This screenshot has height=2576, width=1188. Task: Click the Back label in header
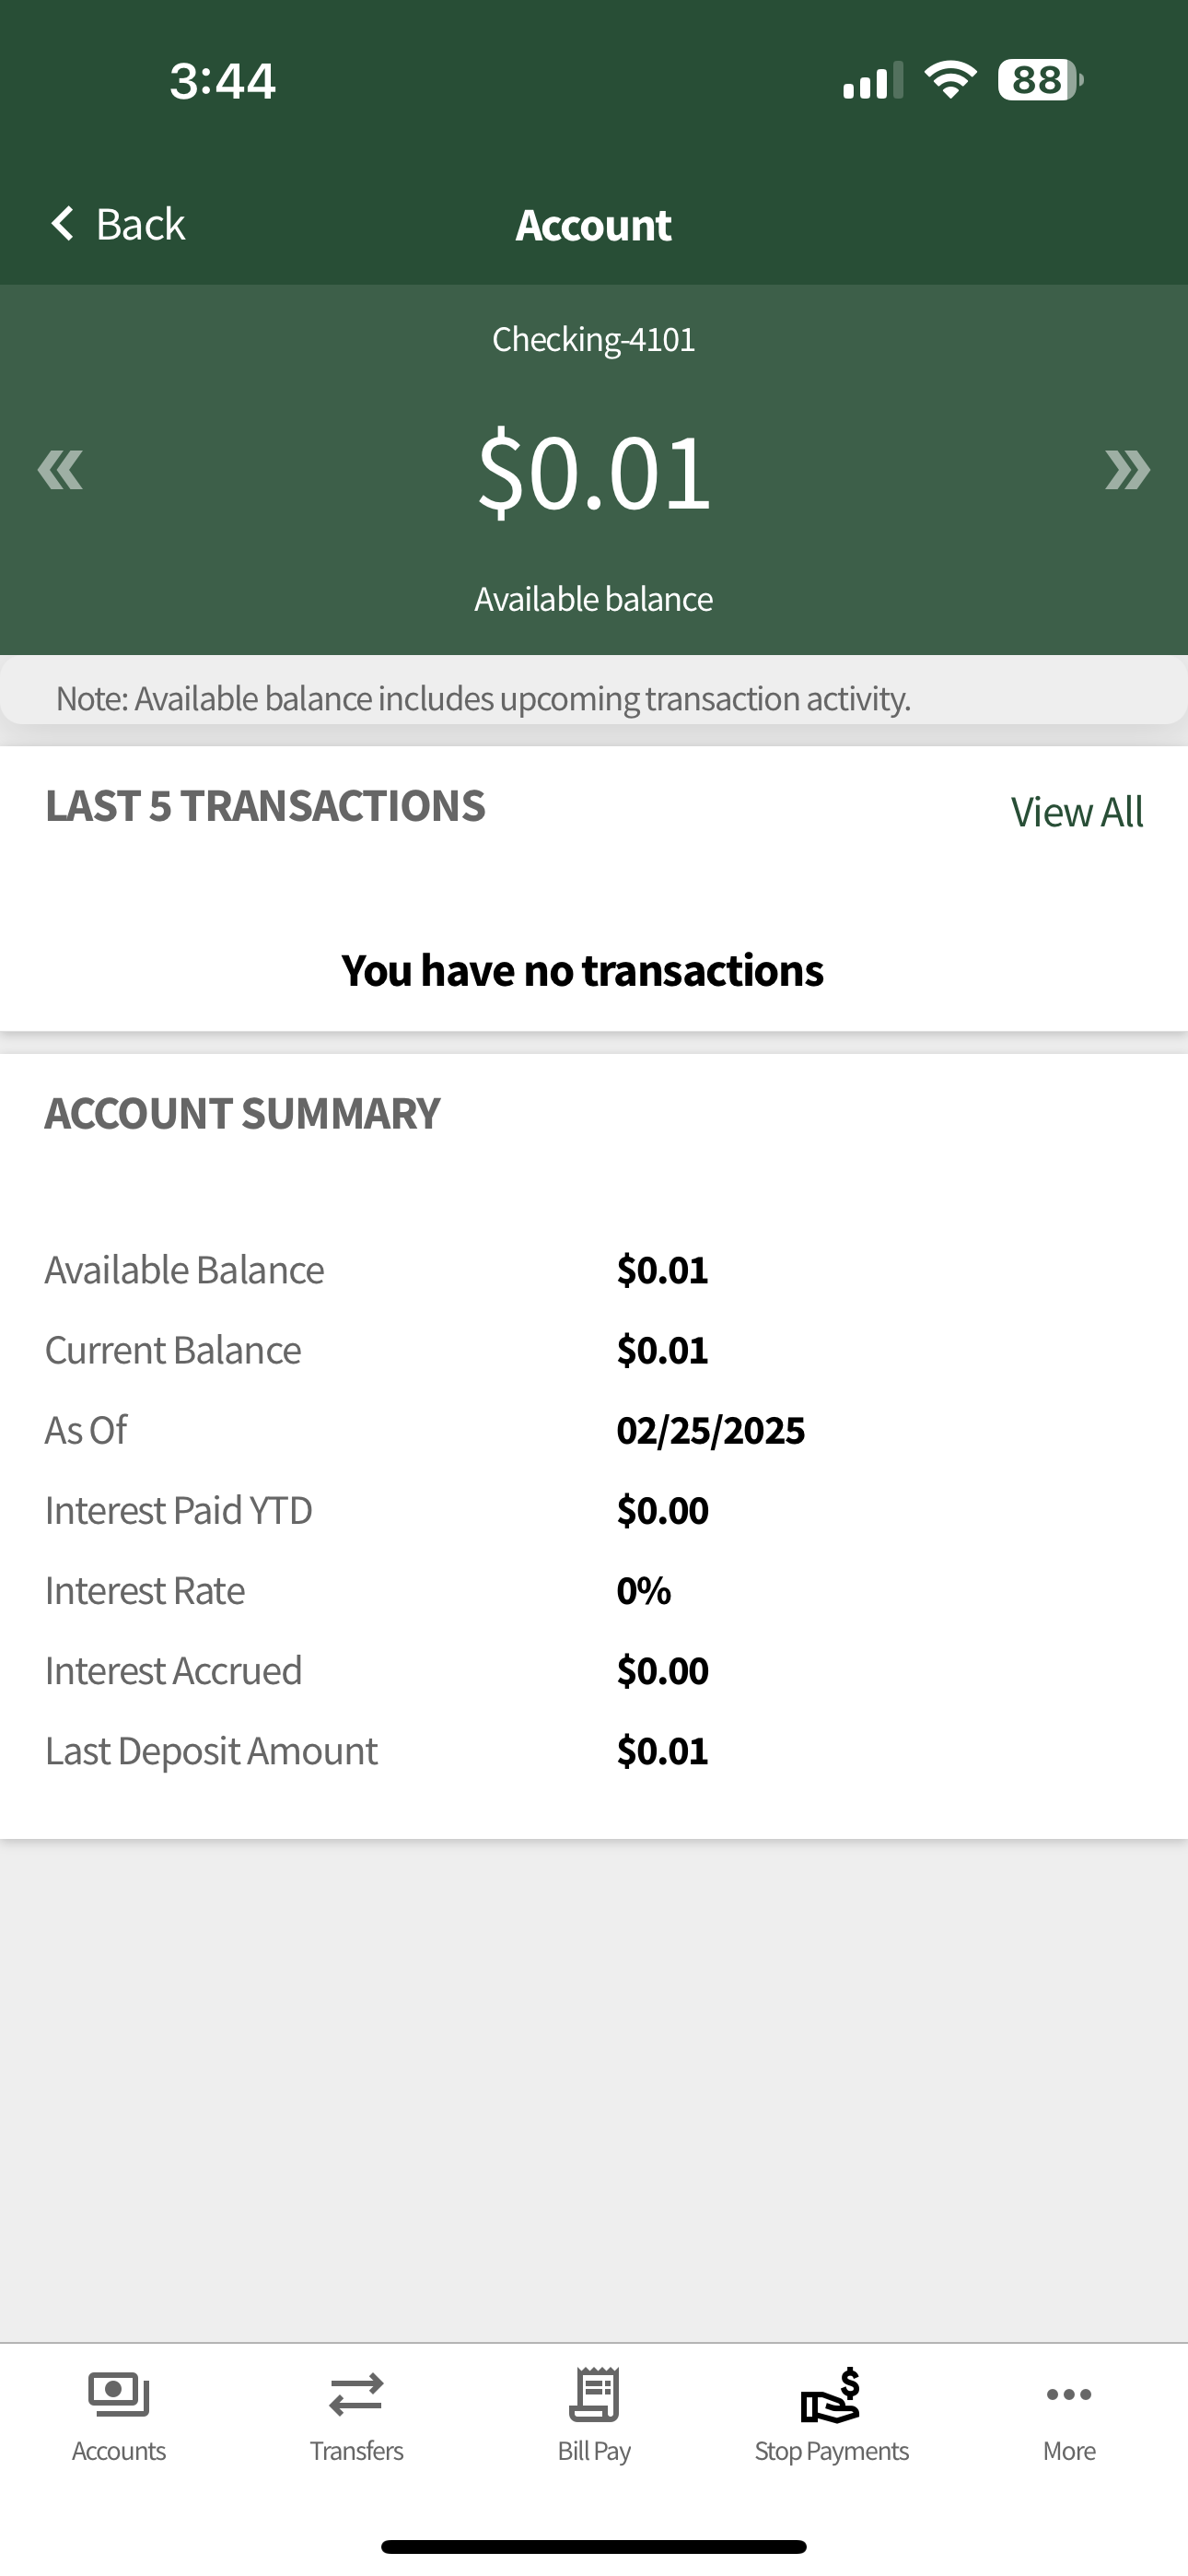(x=140, y=224)
